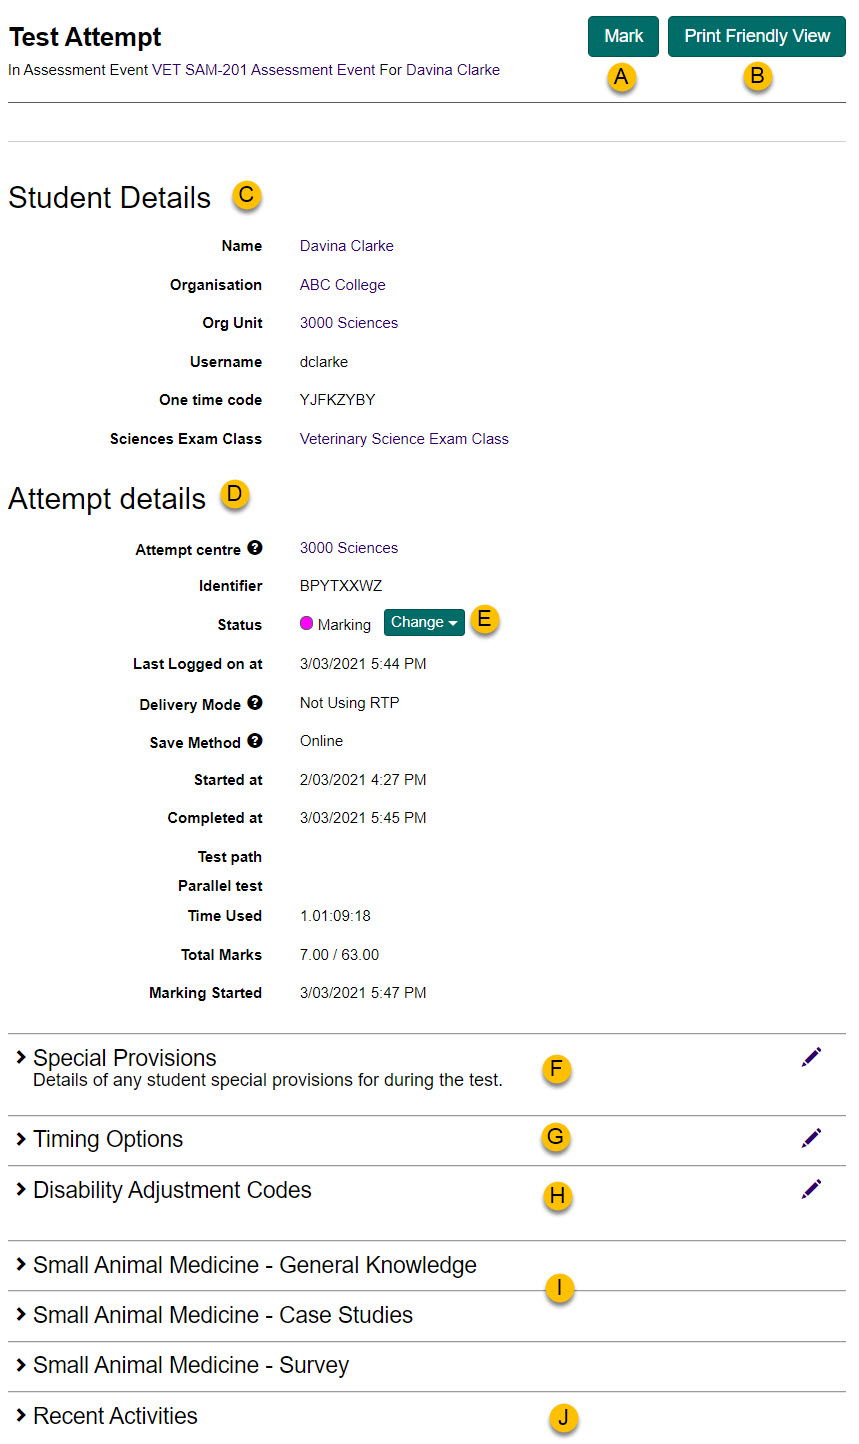The width and height of the screenshot is (859, 1444).
Task: Expand the Special Provisions section
Action: (x=124, y=1058)
